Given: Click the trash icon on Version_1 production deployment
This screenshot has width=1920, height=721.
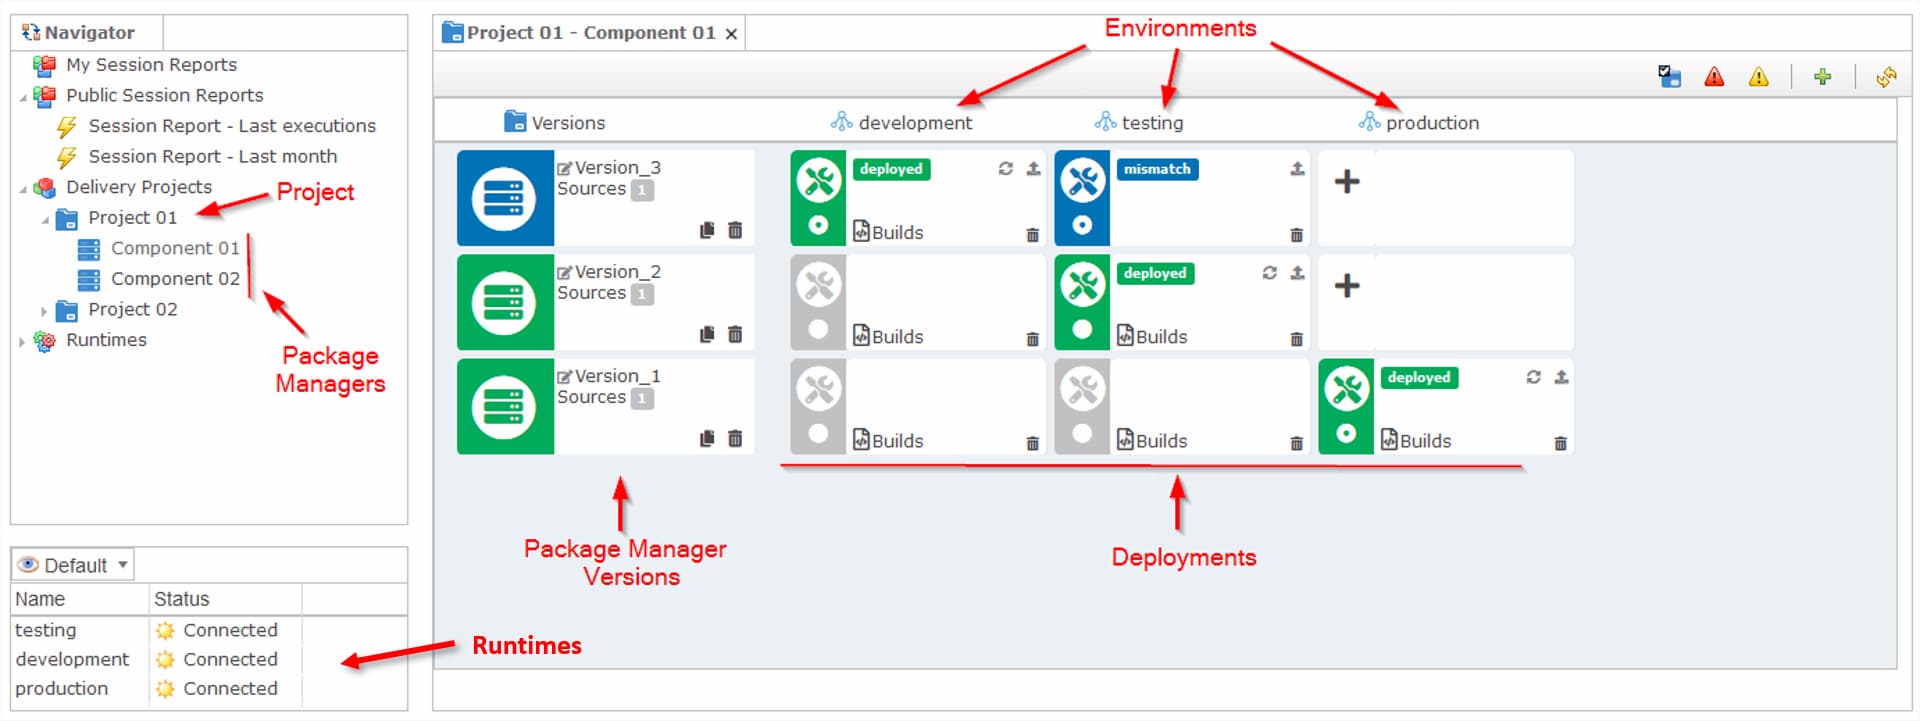Looking at the screenshot, I should [1560, 443].
